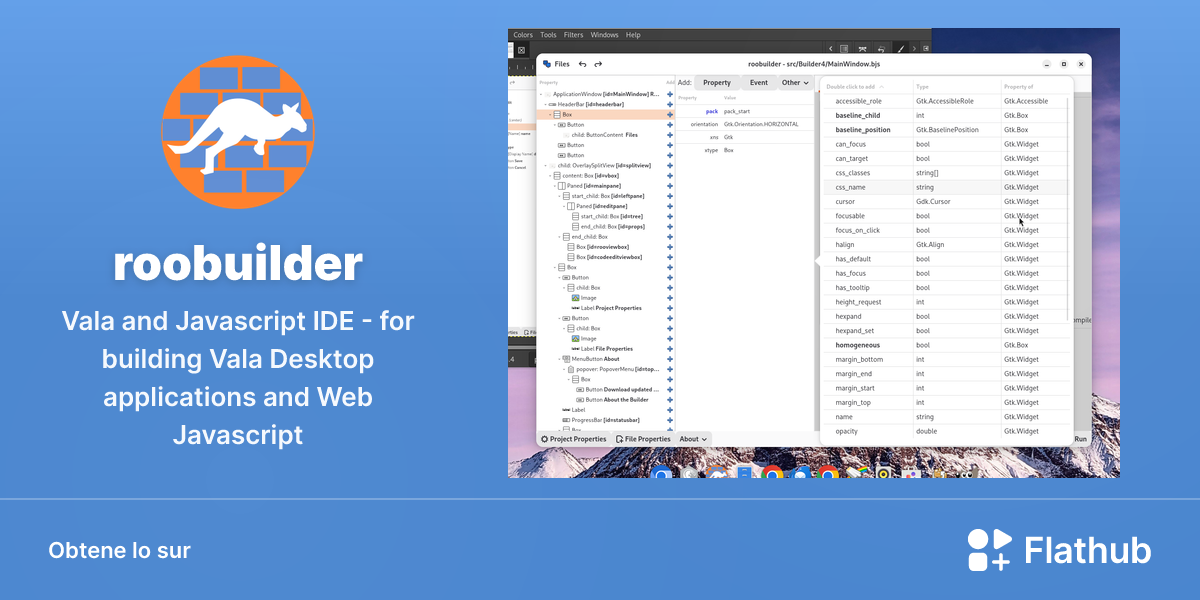Image resolution: width=1200 pixels, height=600 pixels.
Task: Select baseline_position in property list
Action: (863, 130)
